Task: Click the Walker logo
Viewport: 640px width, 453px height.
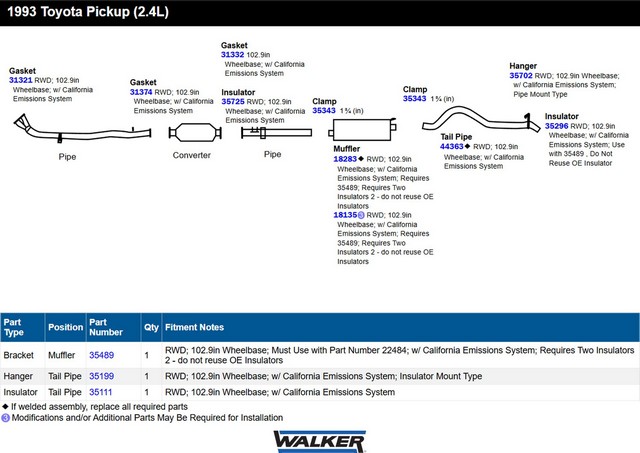Action: (320, 442)
